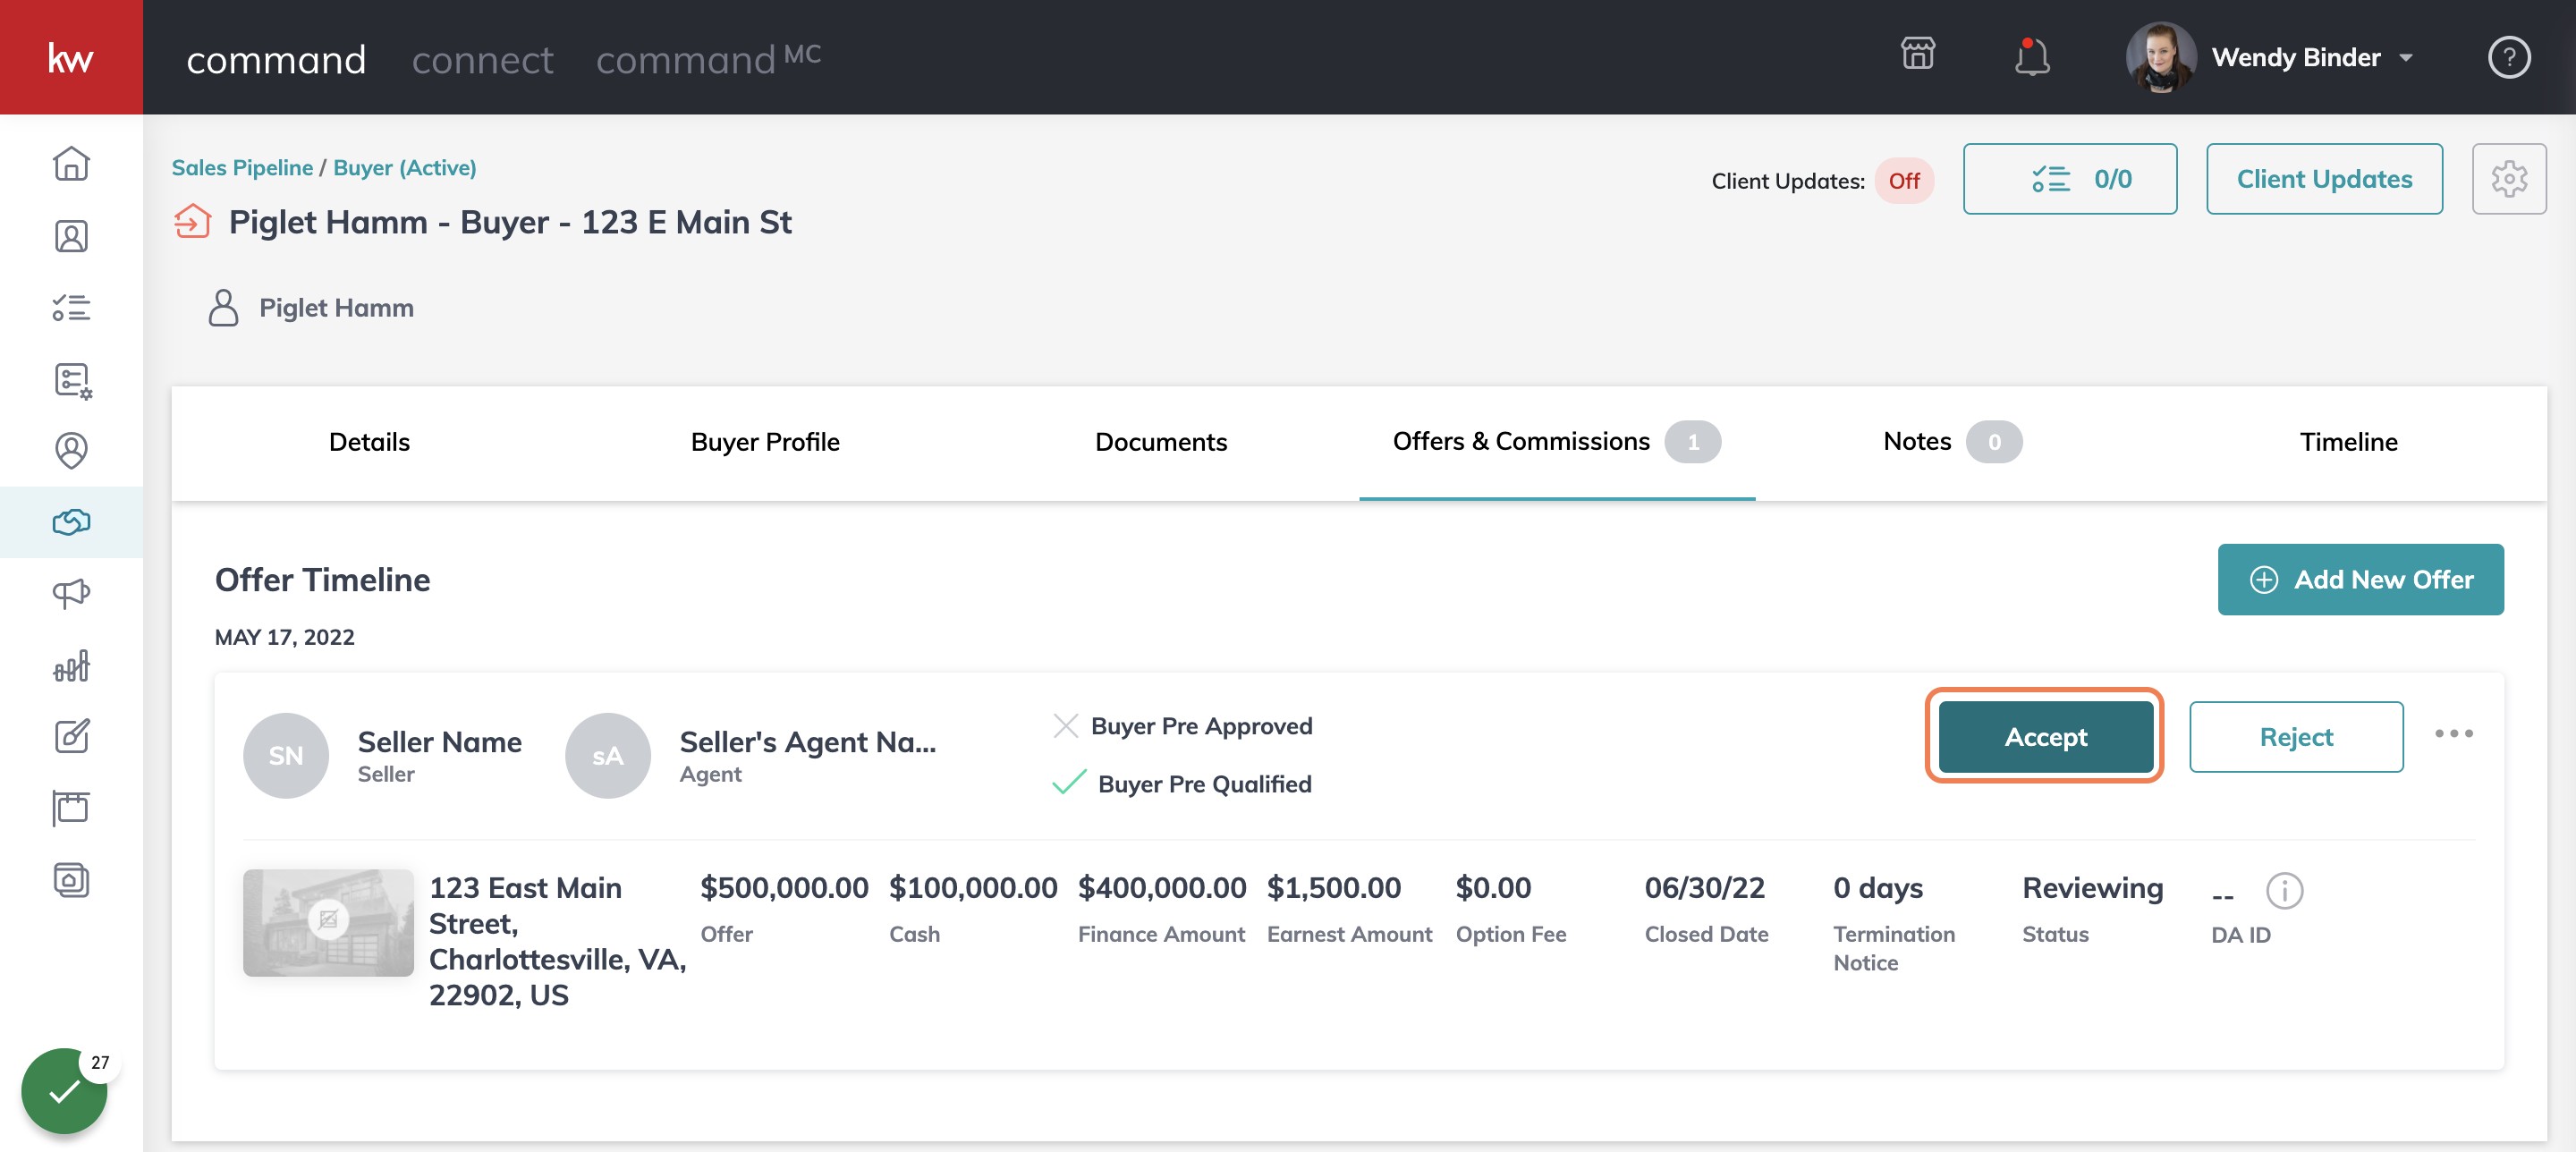Click the SN seller avatar
The width and height of the screenshot is (2576, 1152).
286,756
